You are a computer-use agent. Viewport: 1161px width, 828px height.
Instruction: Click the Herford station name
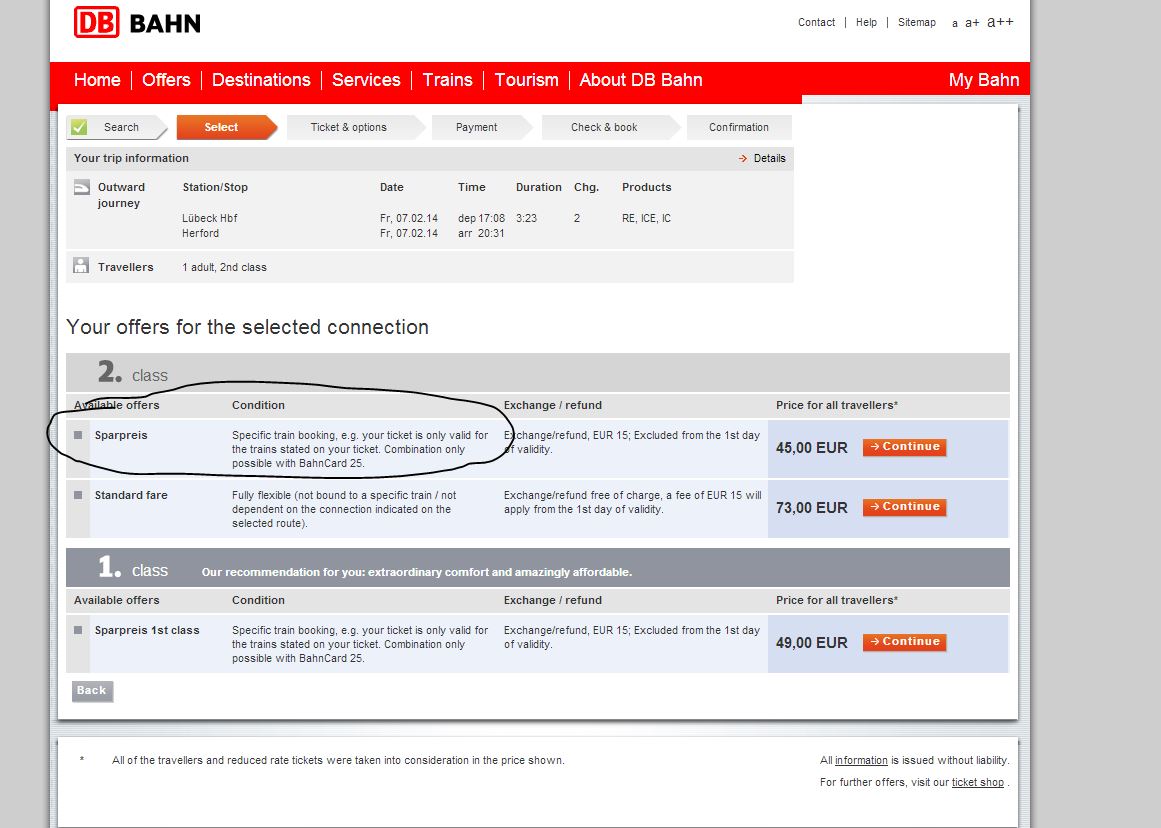coord(201,233)
